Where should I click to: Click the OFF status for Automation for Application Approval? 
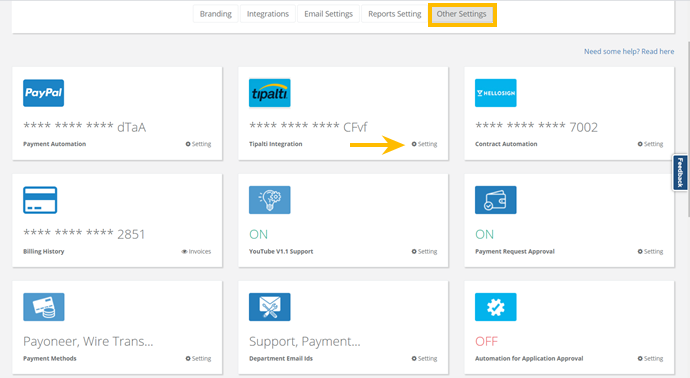coord(486,341)
